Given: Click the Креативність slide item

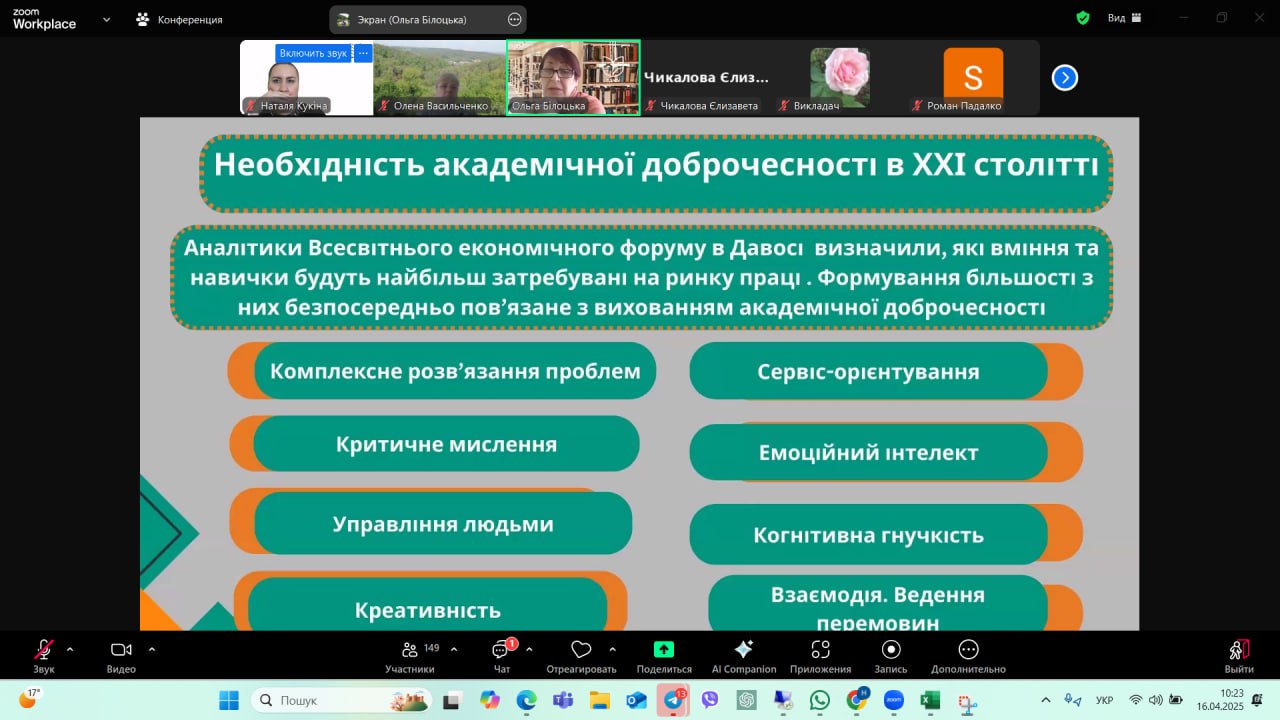Looking at the screenshot, I should (x=427, y=605).
